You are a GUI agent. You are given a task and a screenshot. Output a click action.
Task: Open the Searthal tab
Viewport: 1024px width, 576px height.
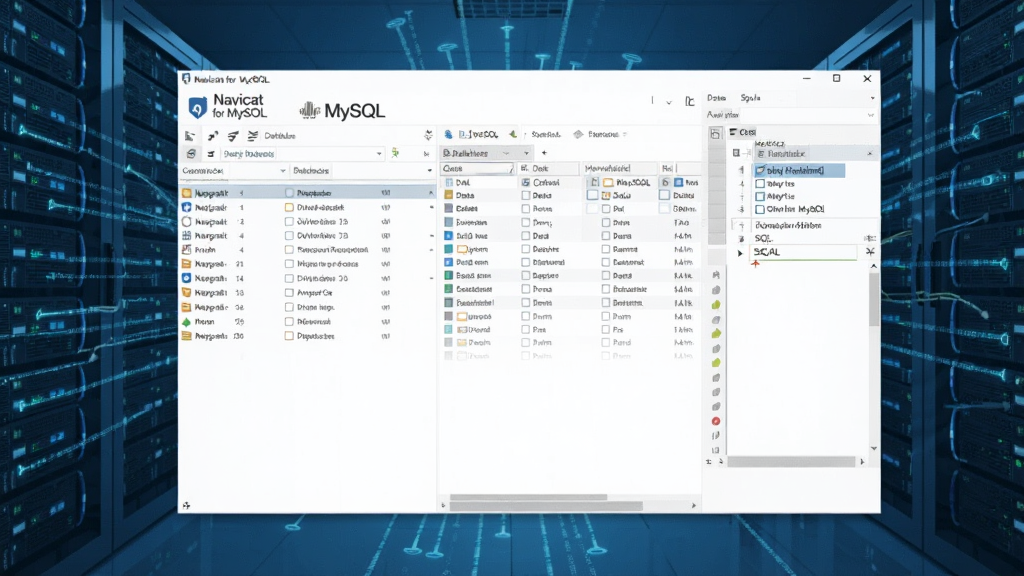point(546,135)
